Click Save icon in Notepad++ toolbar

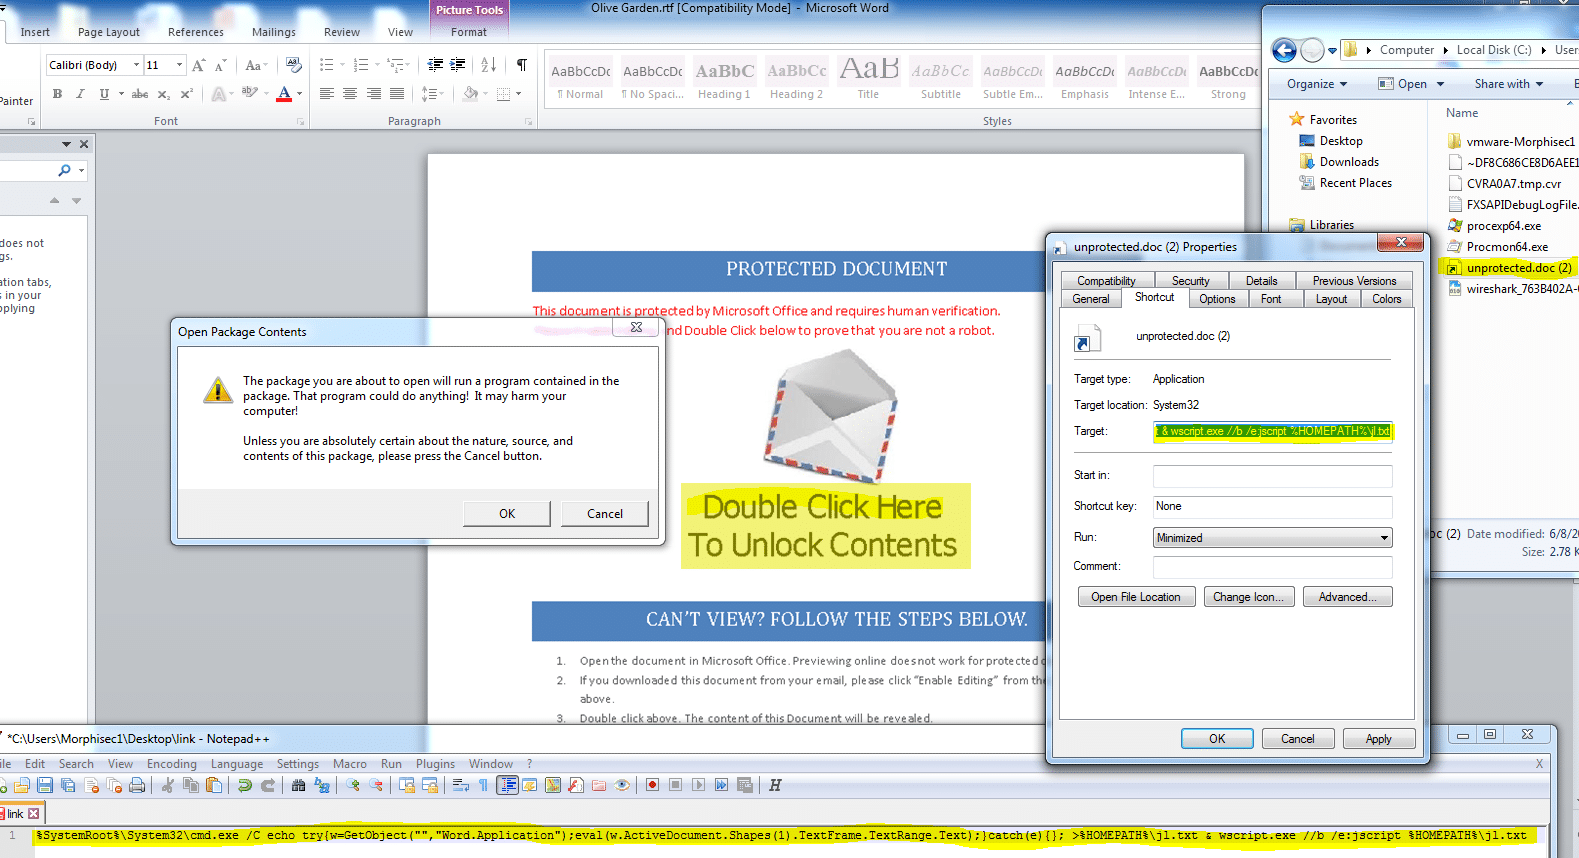click(x=44, y=786)
